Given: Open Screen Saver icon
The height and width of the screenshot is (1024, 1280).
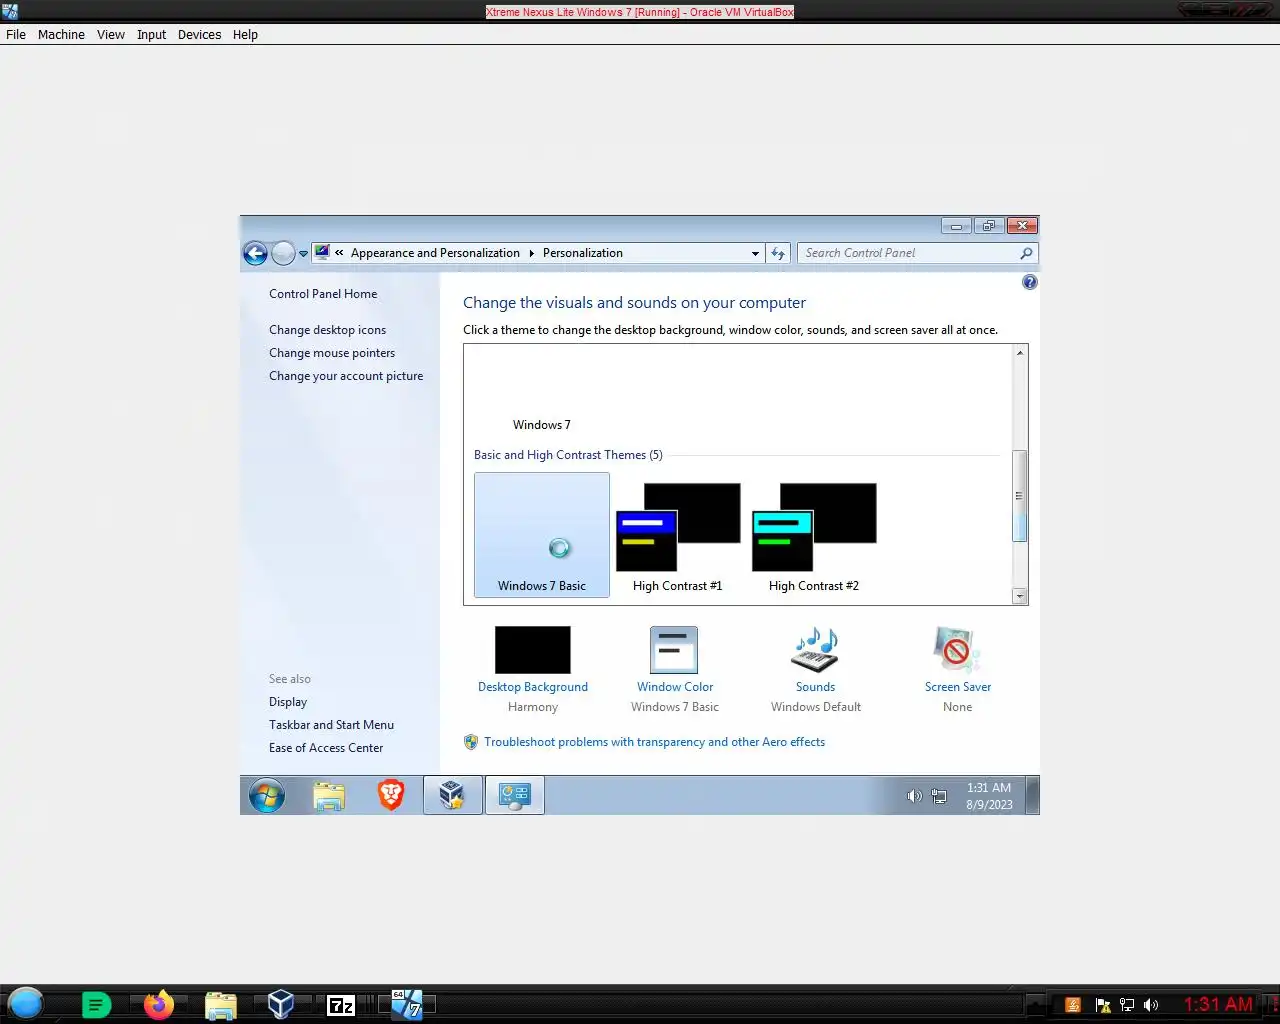Looking at the screenshot, I should [957, 650].
